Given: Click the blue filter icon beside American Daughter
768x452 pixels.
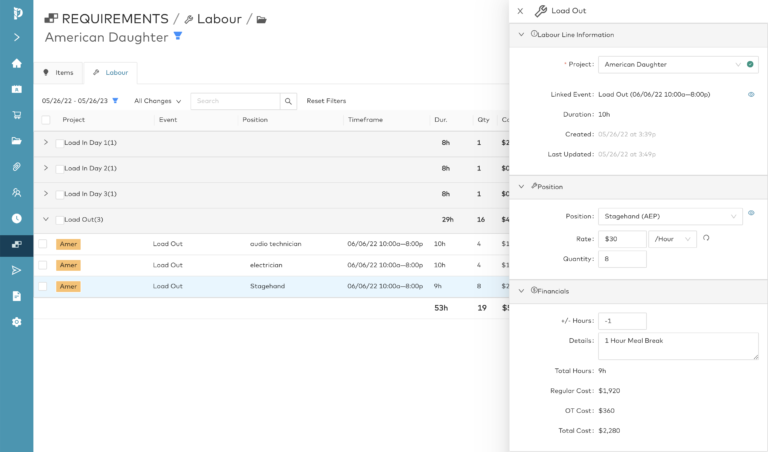Looking at the screenshot, I should (178, 36).
